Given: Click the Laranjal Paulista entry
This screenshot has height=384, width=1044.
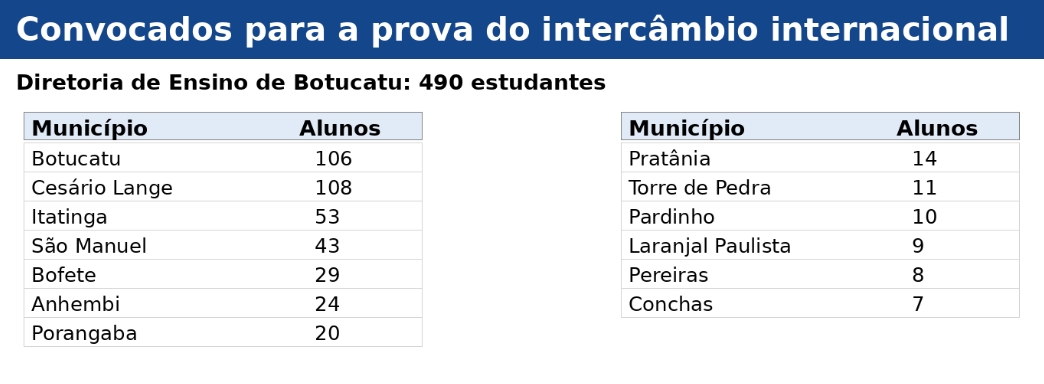Looking at the screenshot, I should click(710, 246).
